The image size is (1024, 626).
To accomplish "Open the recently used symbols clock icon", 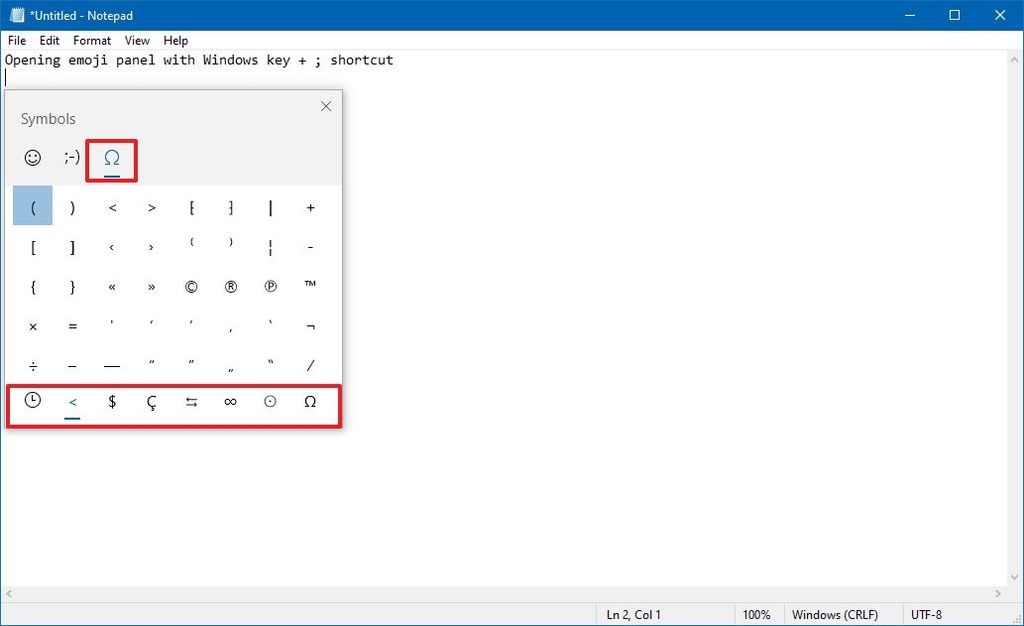I will [33, 402].
